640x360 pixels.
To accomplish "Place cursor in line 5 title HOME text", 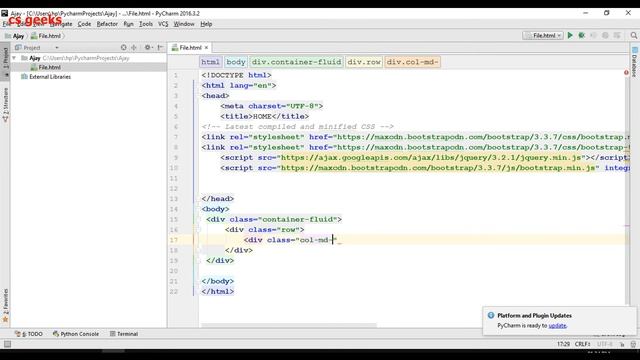I will coord(262,116).
